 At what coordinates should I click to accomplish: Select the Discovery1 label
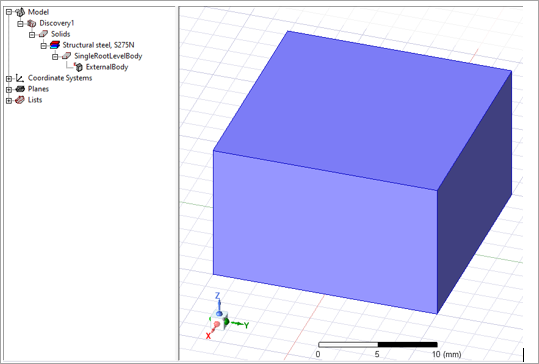tap(57, 23)
